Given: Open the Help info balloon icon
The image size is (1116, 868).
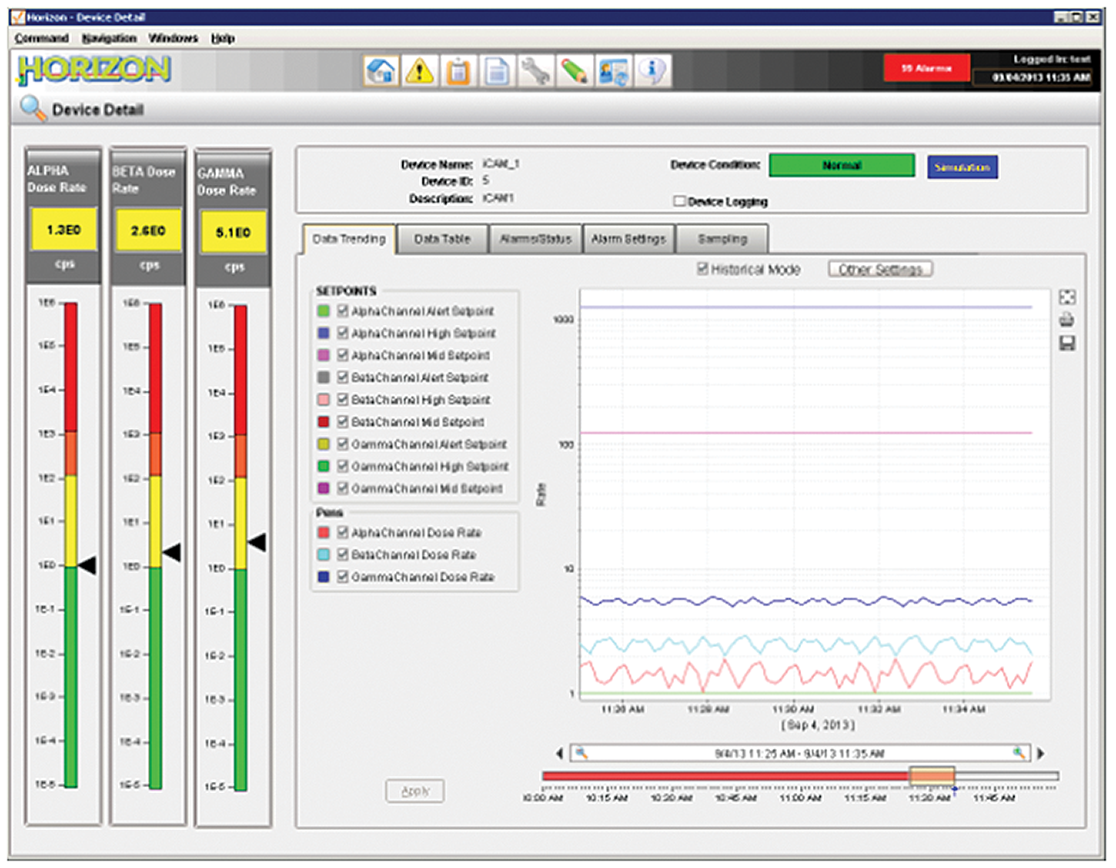Looking at the screenshot, I should click(x=650, y=70).
